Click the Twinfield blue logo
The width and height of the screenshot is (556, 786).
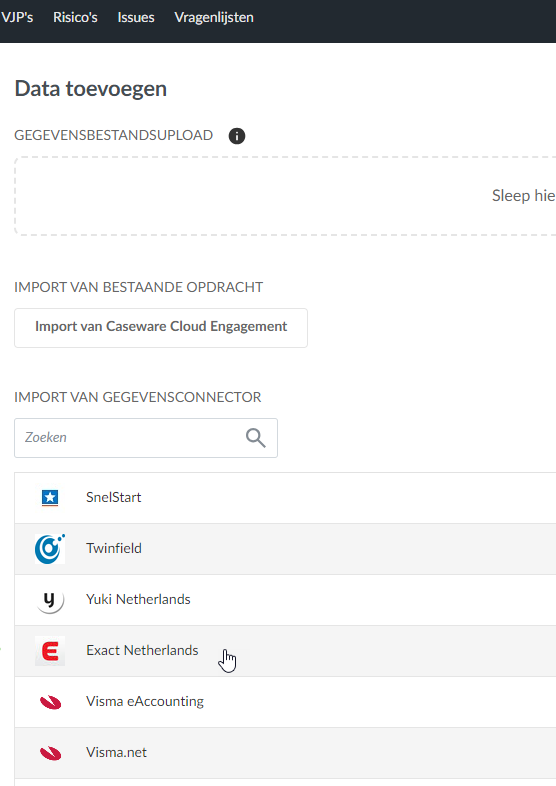pyautogui.click(x=50, y=549)
